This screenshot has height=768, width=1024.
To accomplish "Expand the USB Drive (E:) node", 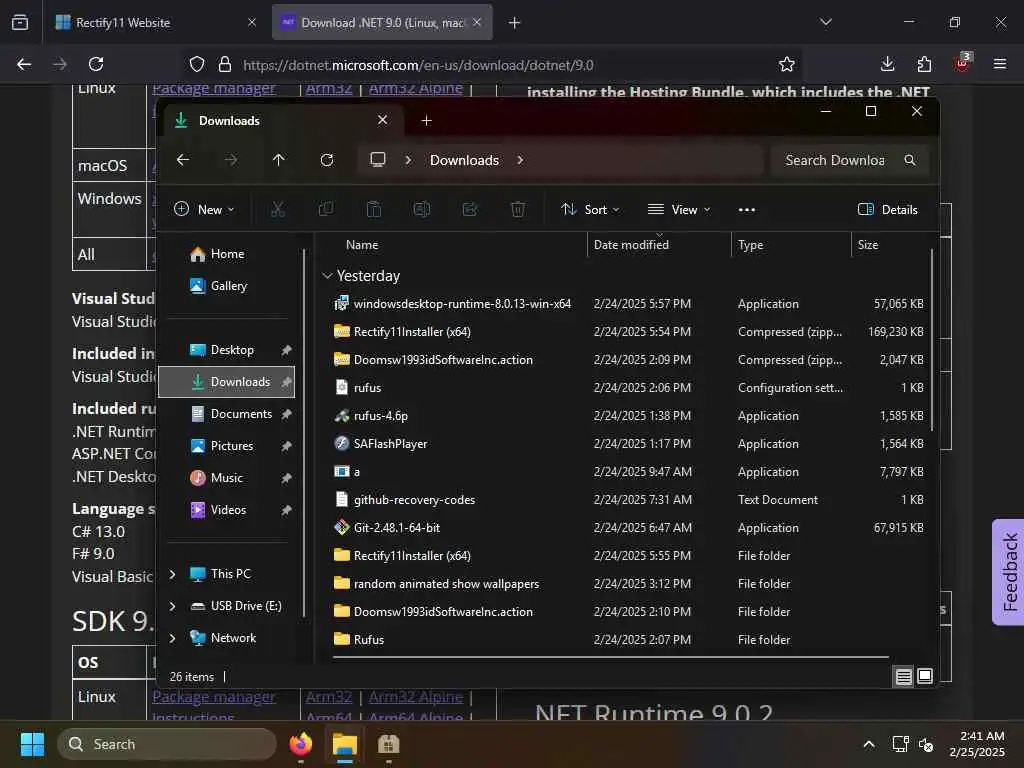I will point(172,606).
